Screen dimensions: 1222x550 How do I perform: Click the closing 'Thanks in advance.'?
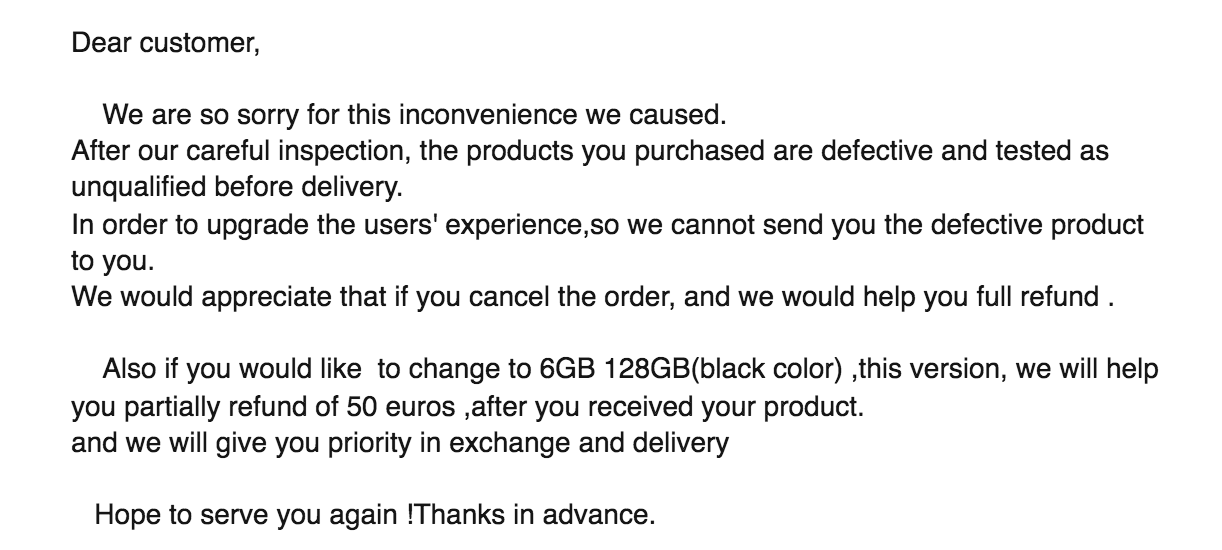(x=533, y=516)
